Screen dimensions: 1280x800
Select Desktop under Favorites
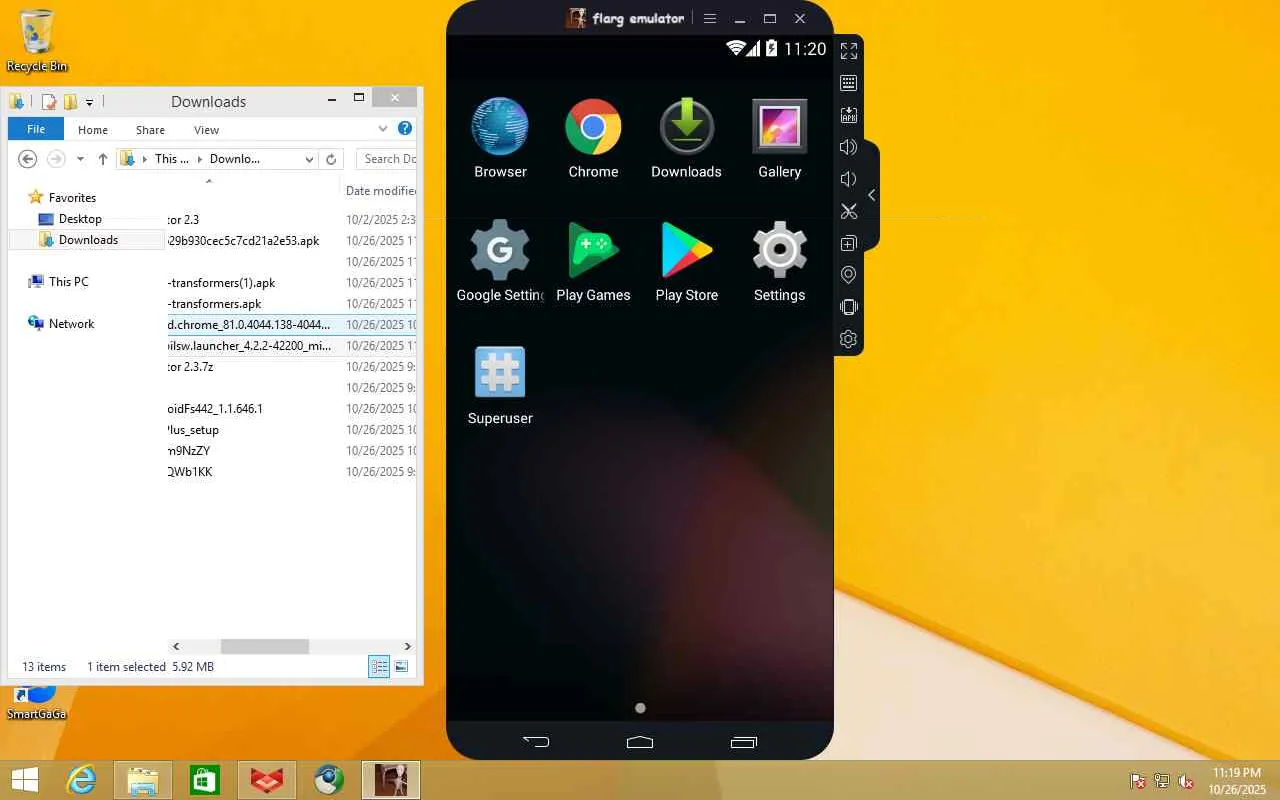tap(80, 219)
